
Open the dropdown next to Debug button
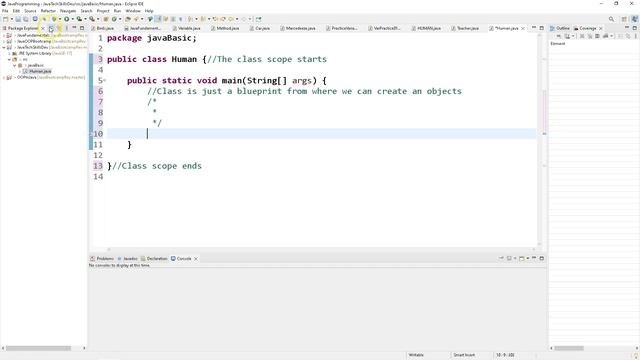60,19
